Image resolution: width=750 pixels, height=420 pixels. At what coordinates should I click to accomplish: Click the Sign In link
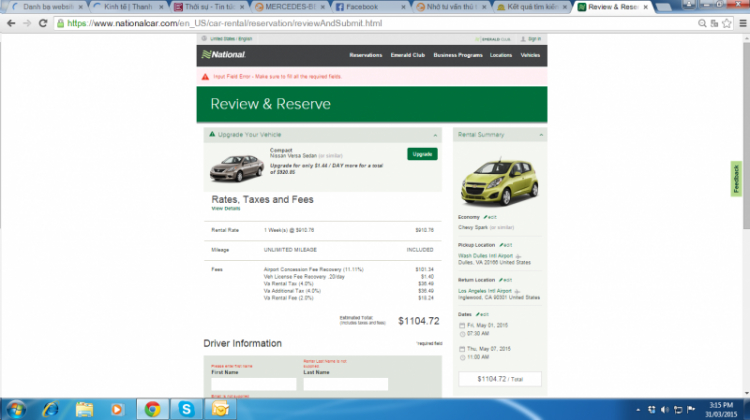[x=534, y=39]
